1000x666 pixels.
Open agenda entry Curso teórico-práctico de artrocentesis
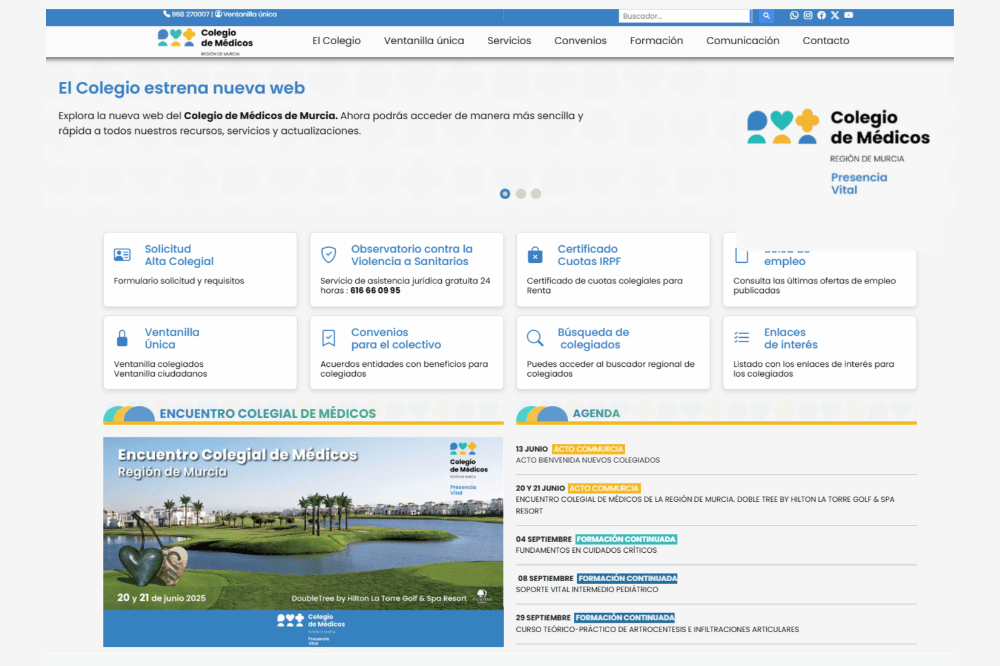click(657, 629)
